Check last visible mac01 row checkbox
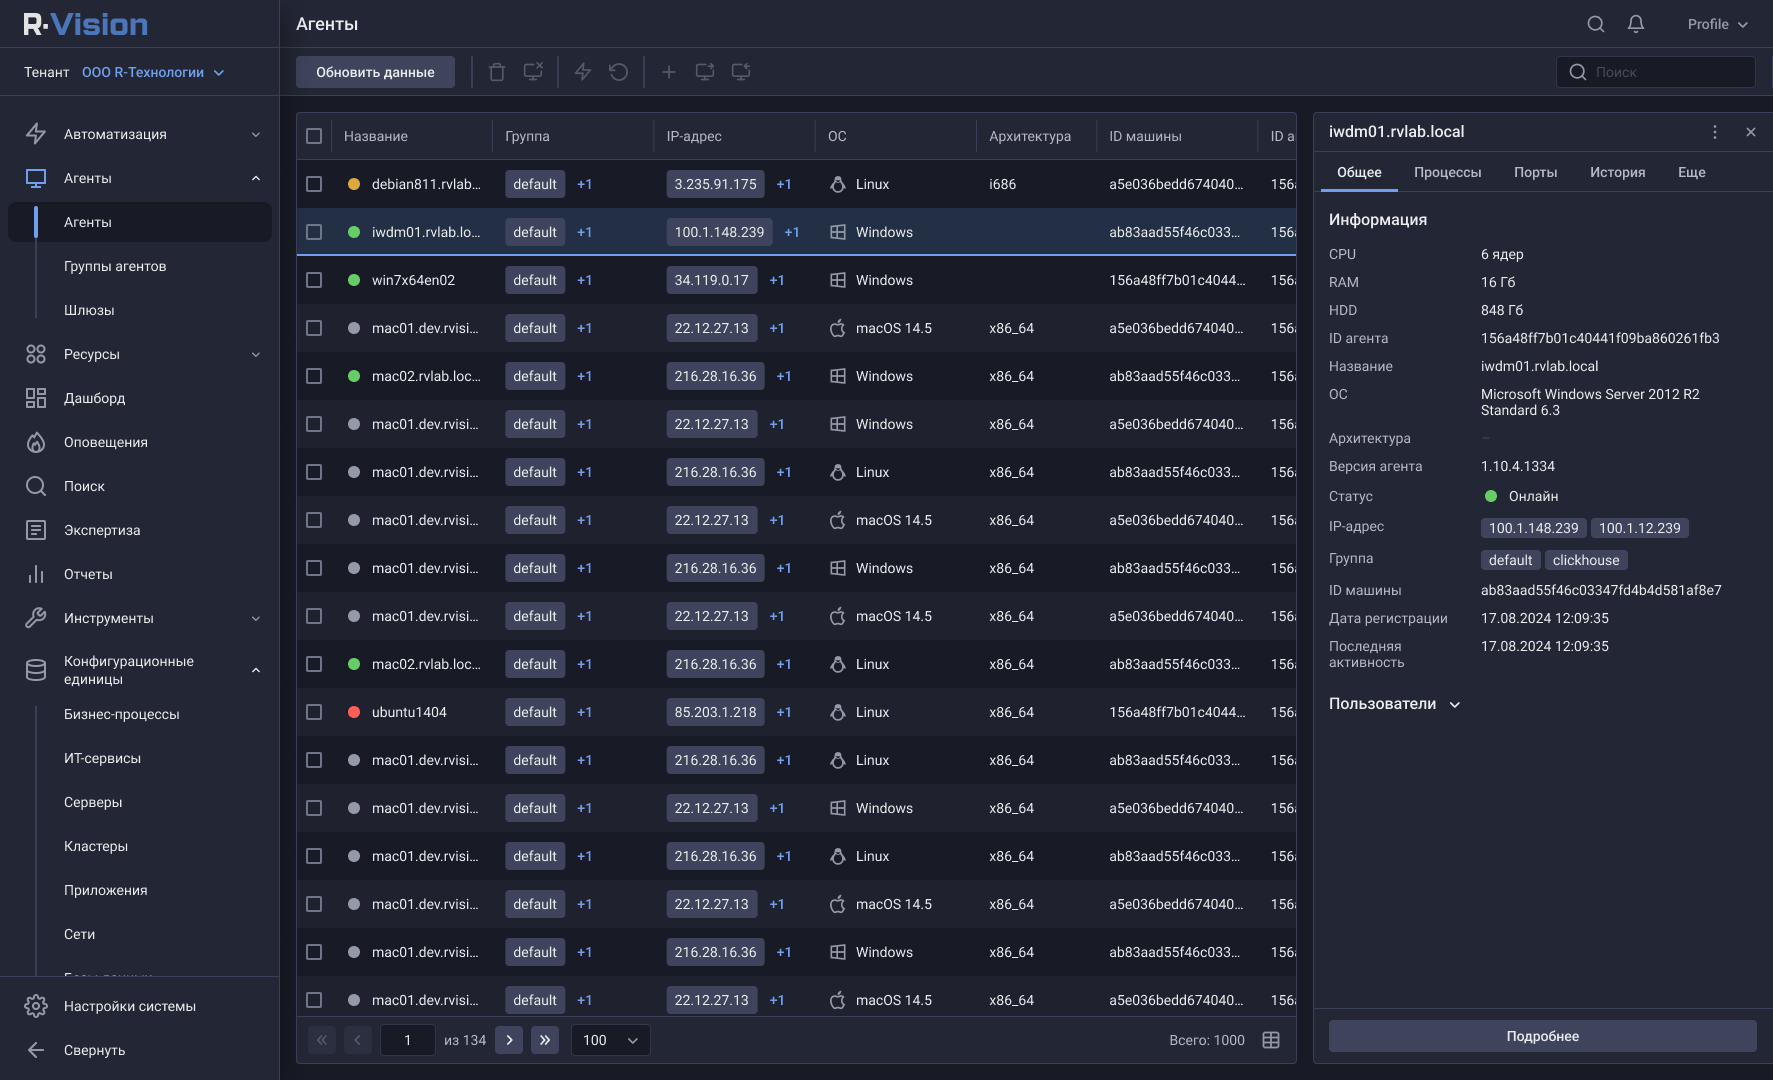 pyautogui.click(x=314, y=1000)
